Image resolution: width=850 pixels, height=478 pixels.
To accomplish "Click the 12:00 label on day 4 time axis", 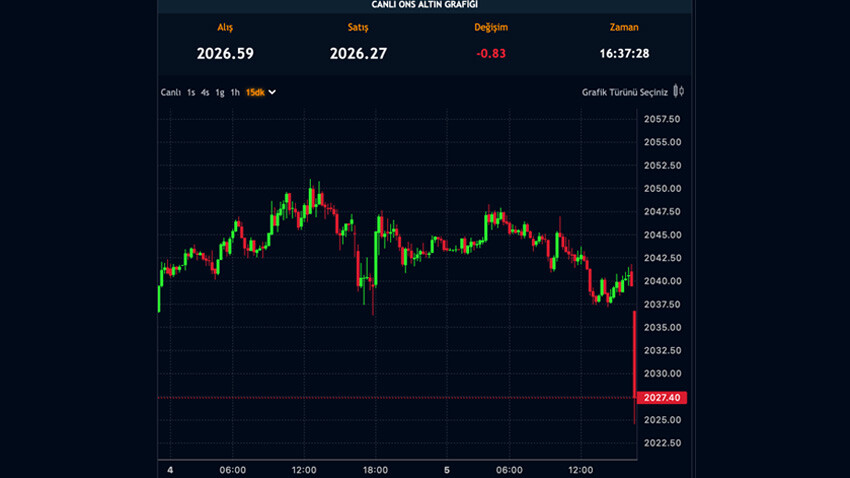I will click(304, 470).
